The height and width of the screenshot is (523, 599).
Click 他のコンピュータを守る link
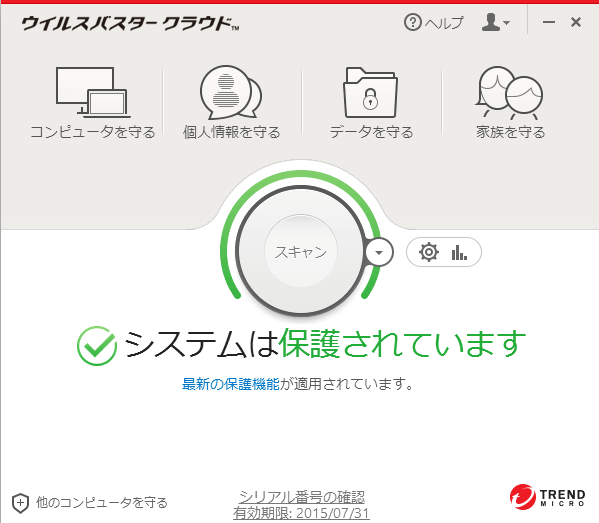point(102,503)
